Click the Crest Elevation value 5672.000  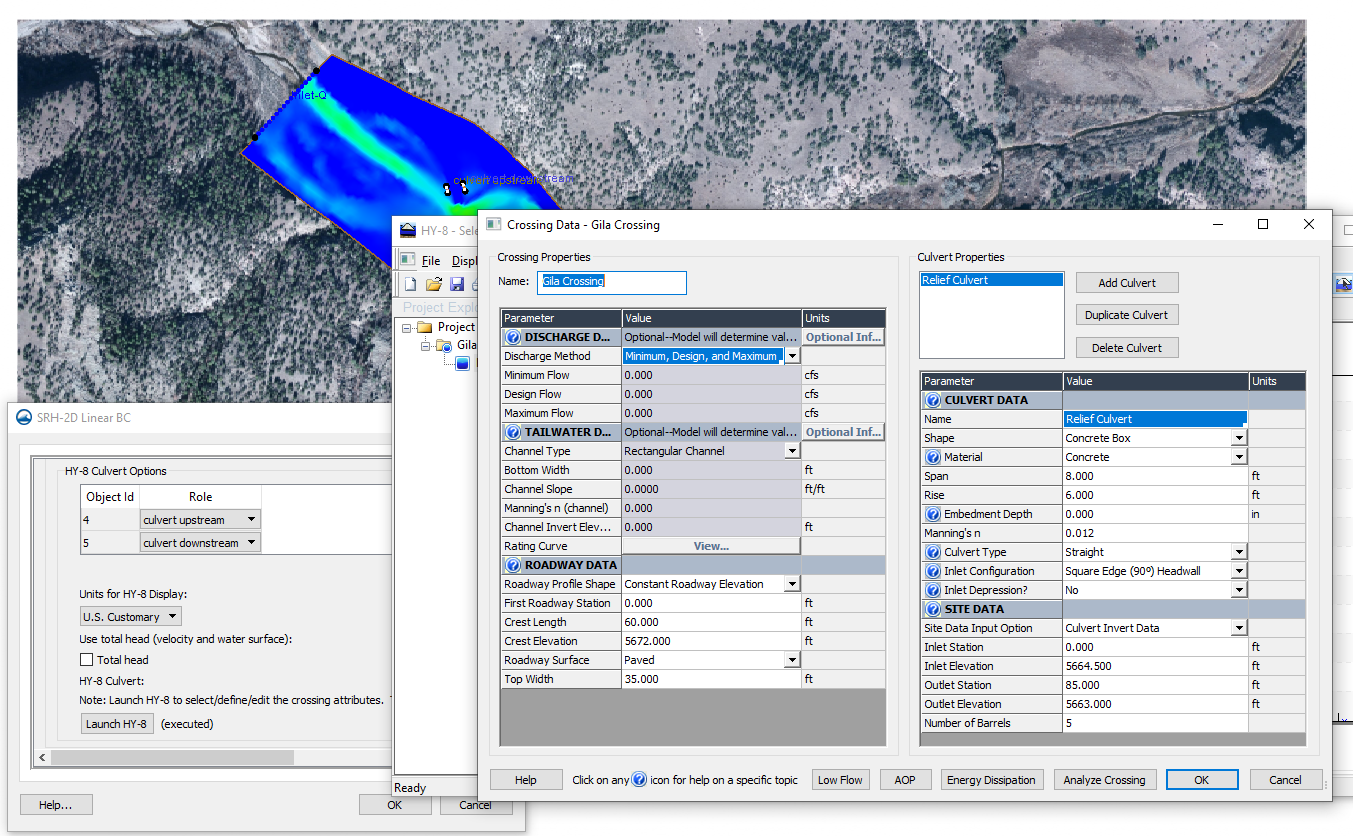[x=711, y=641]
